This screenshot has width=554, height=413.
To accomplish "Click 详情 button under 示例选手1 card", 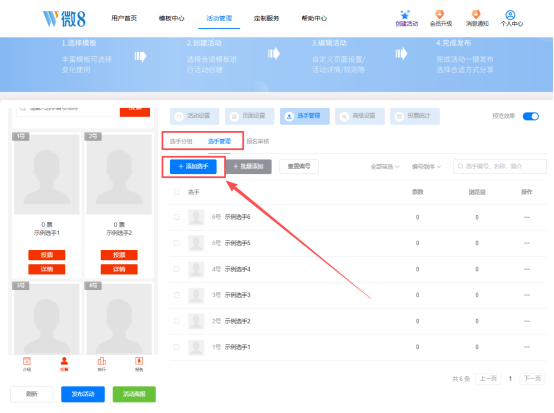I will (47, 269).
